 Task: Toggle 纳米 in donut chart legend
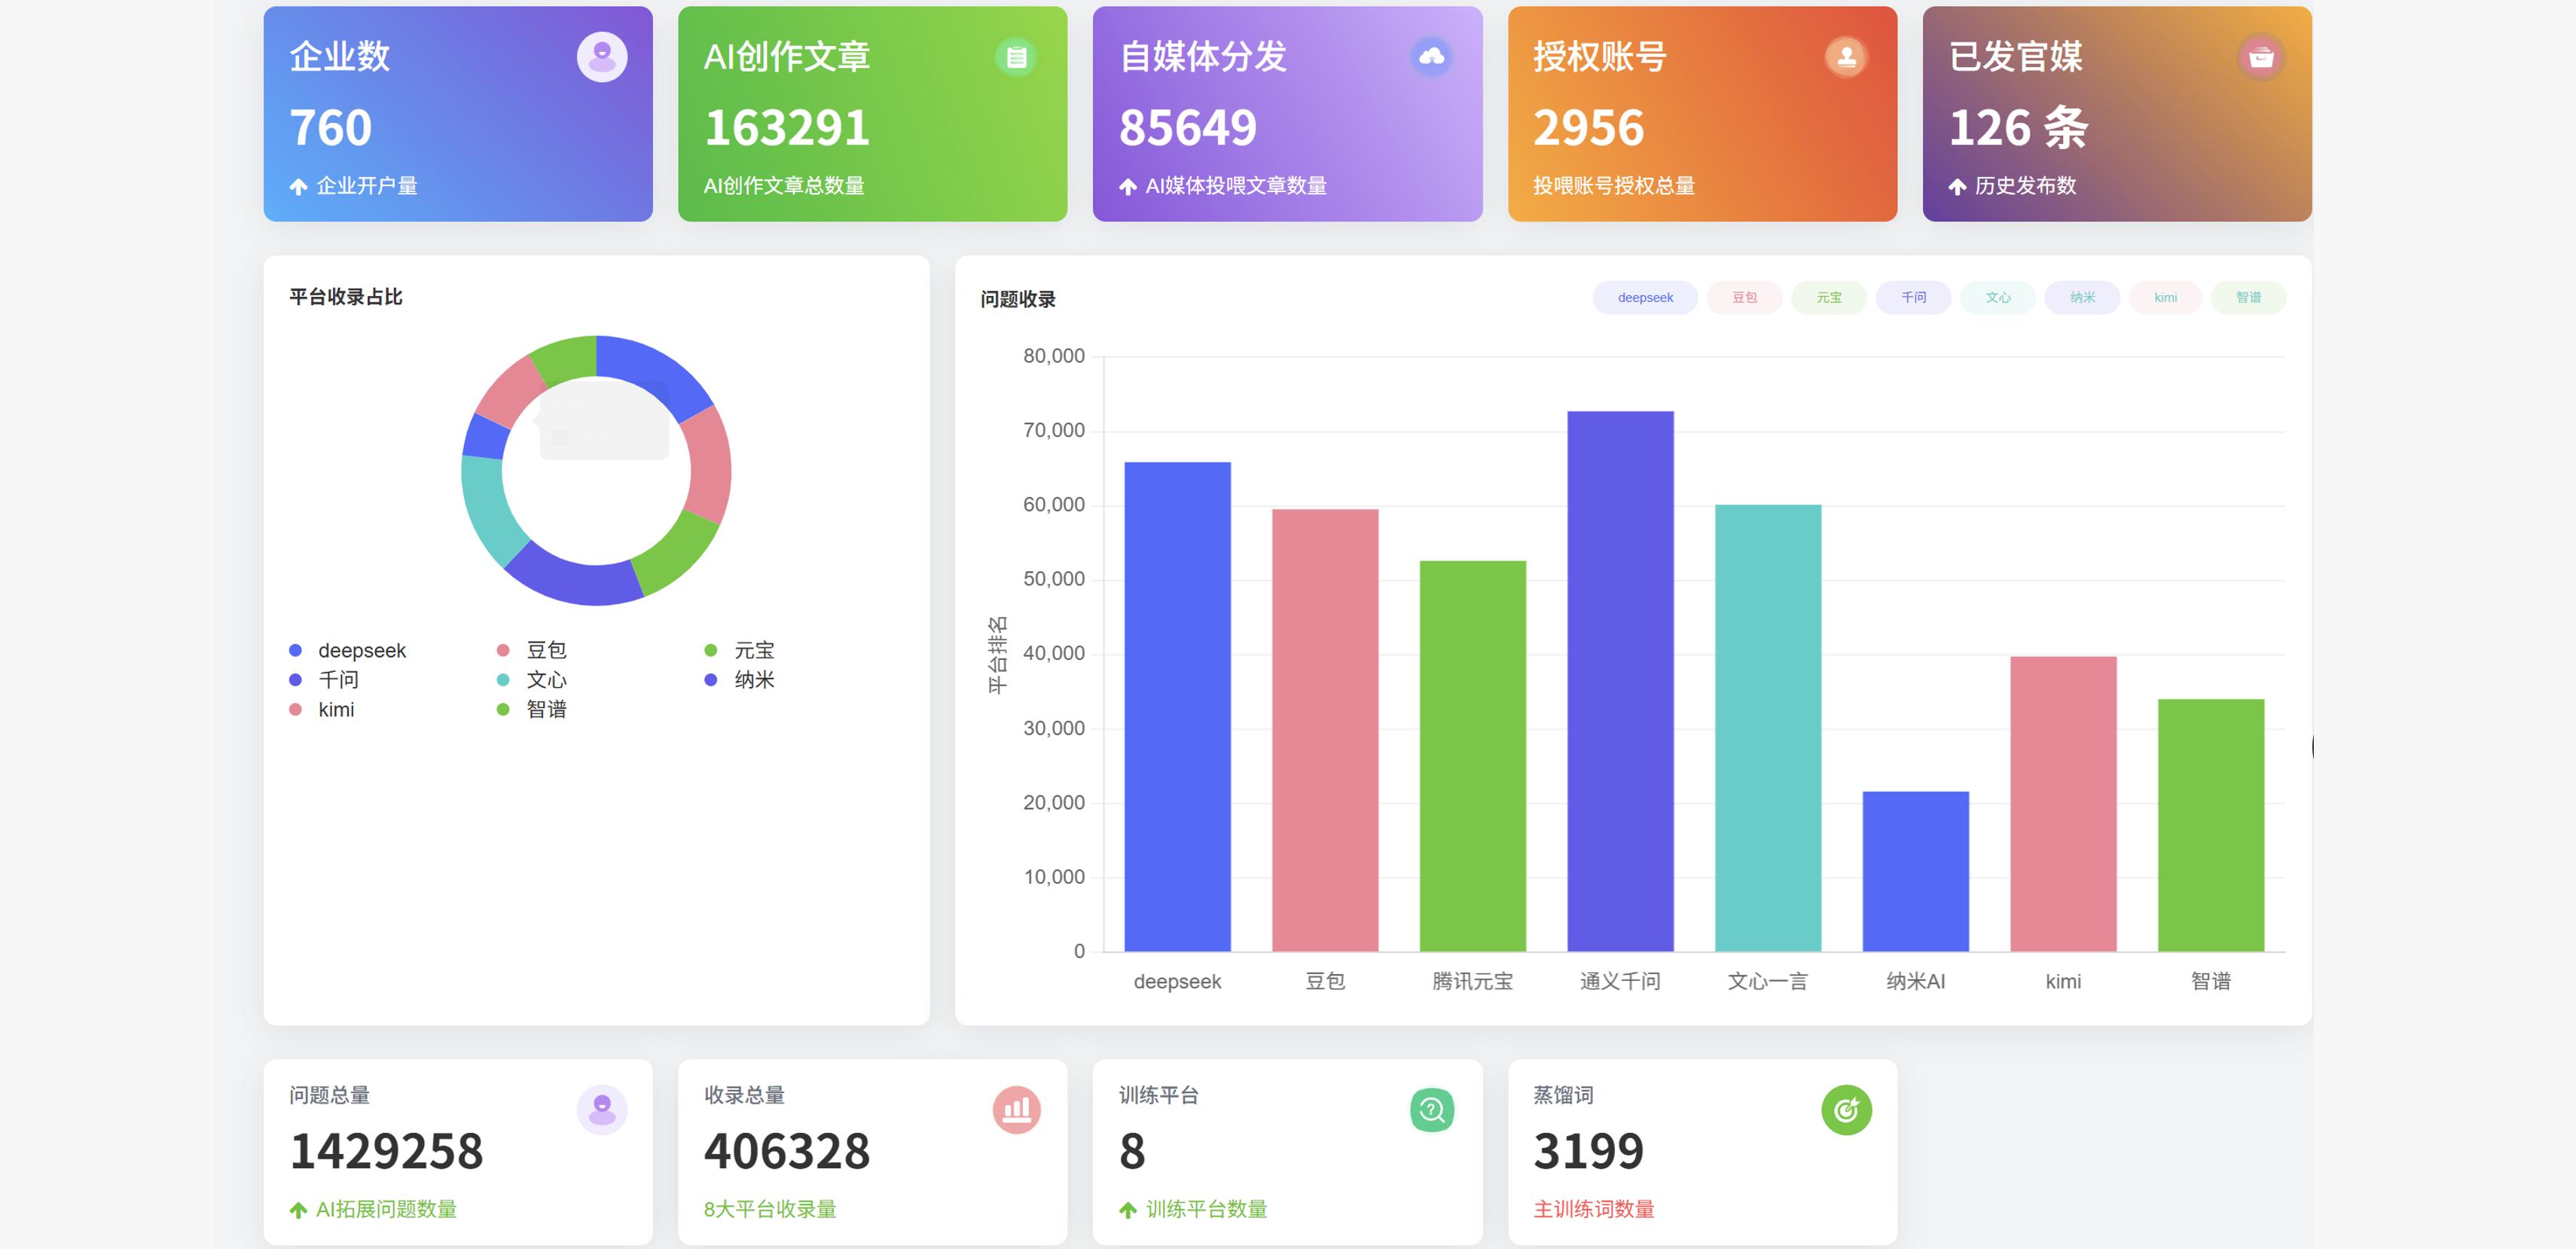(x=740, y=680)
